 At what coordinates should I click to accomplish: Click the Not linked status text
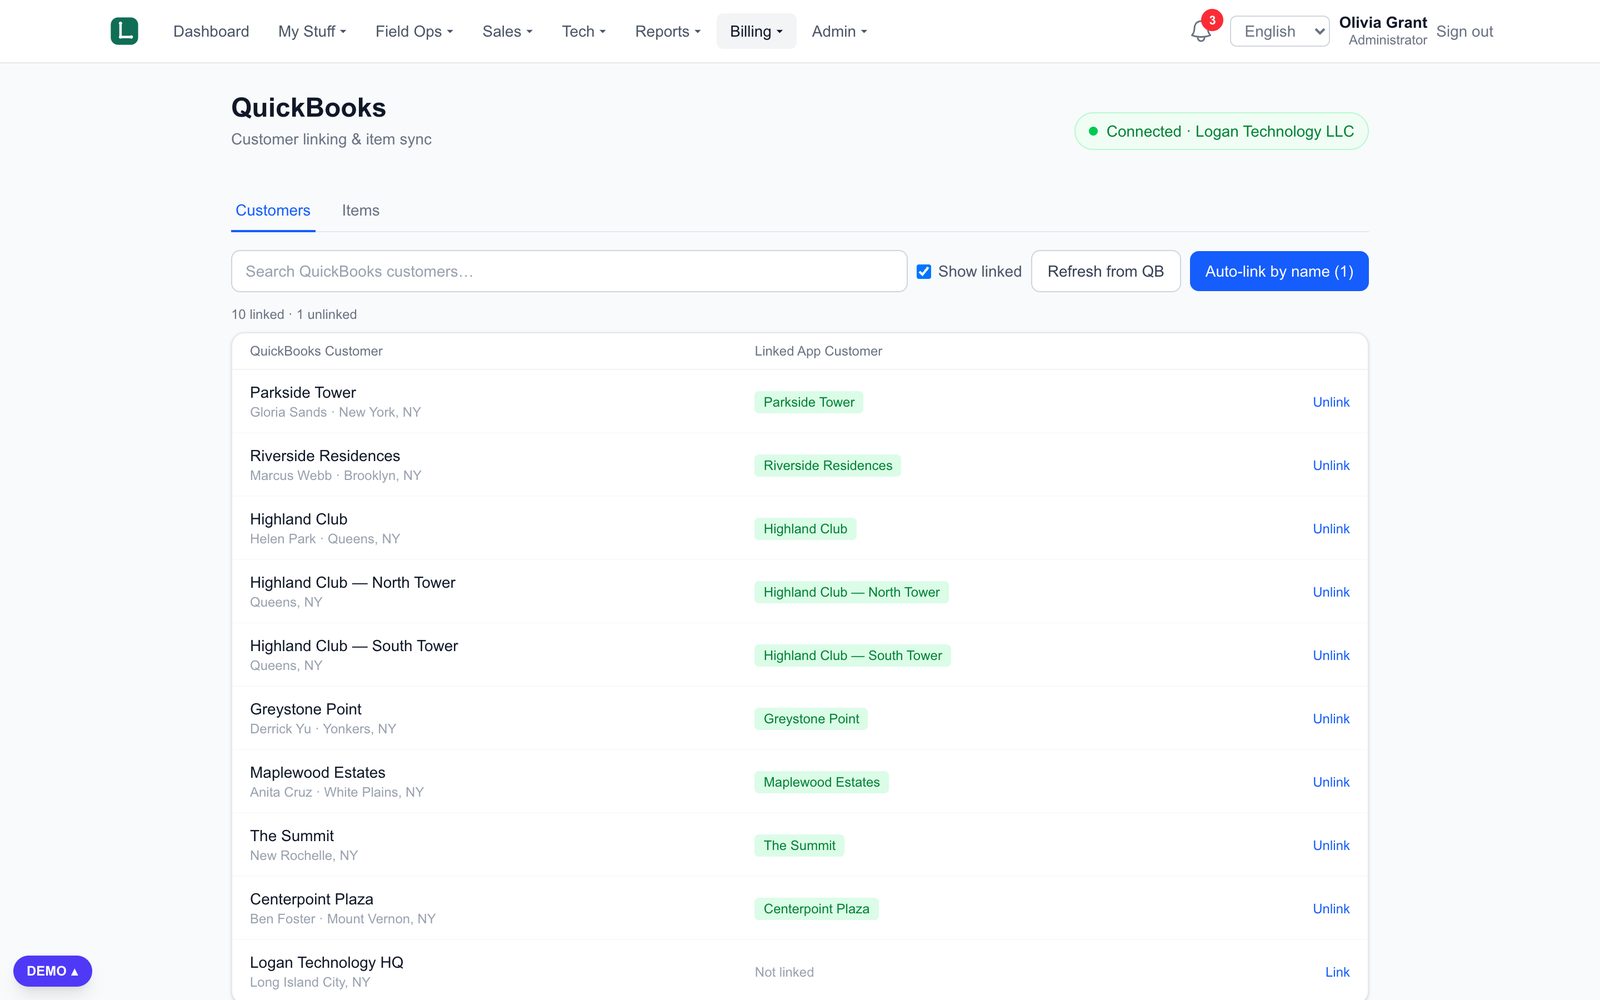784,972
